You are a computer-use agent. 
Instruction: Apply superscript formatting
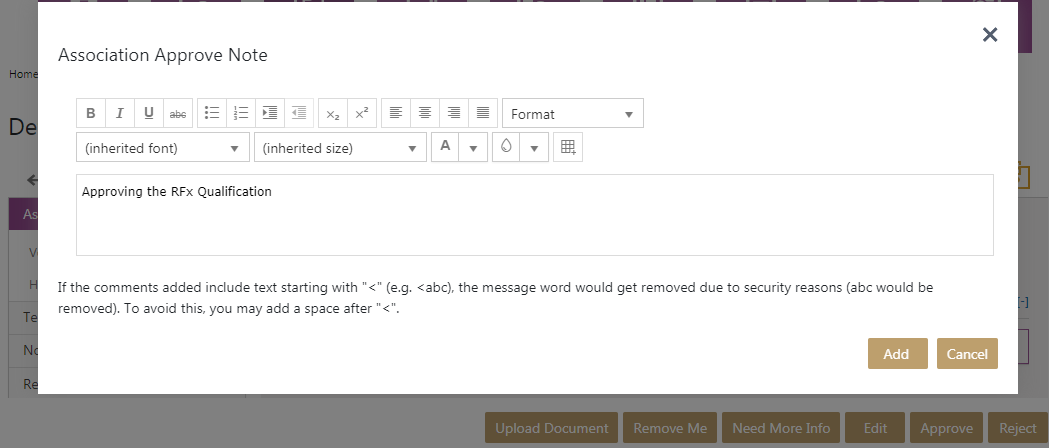[x=362, y=113]
